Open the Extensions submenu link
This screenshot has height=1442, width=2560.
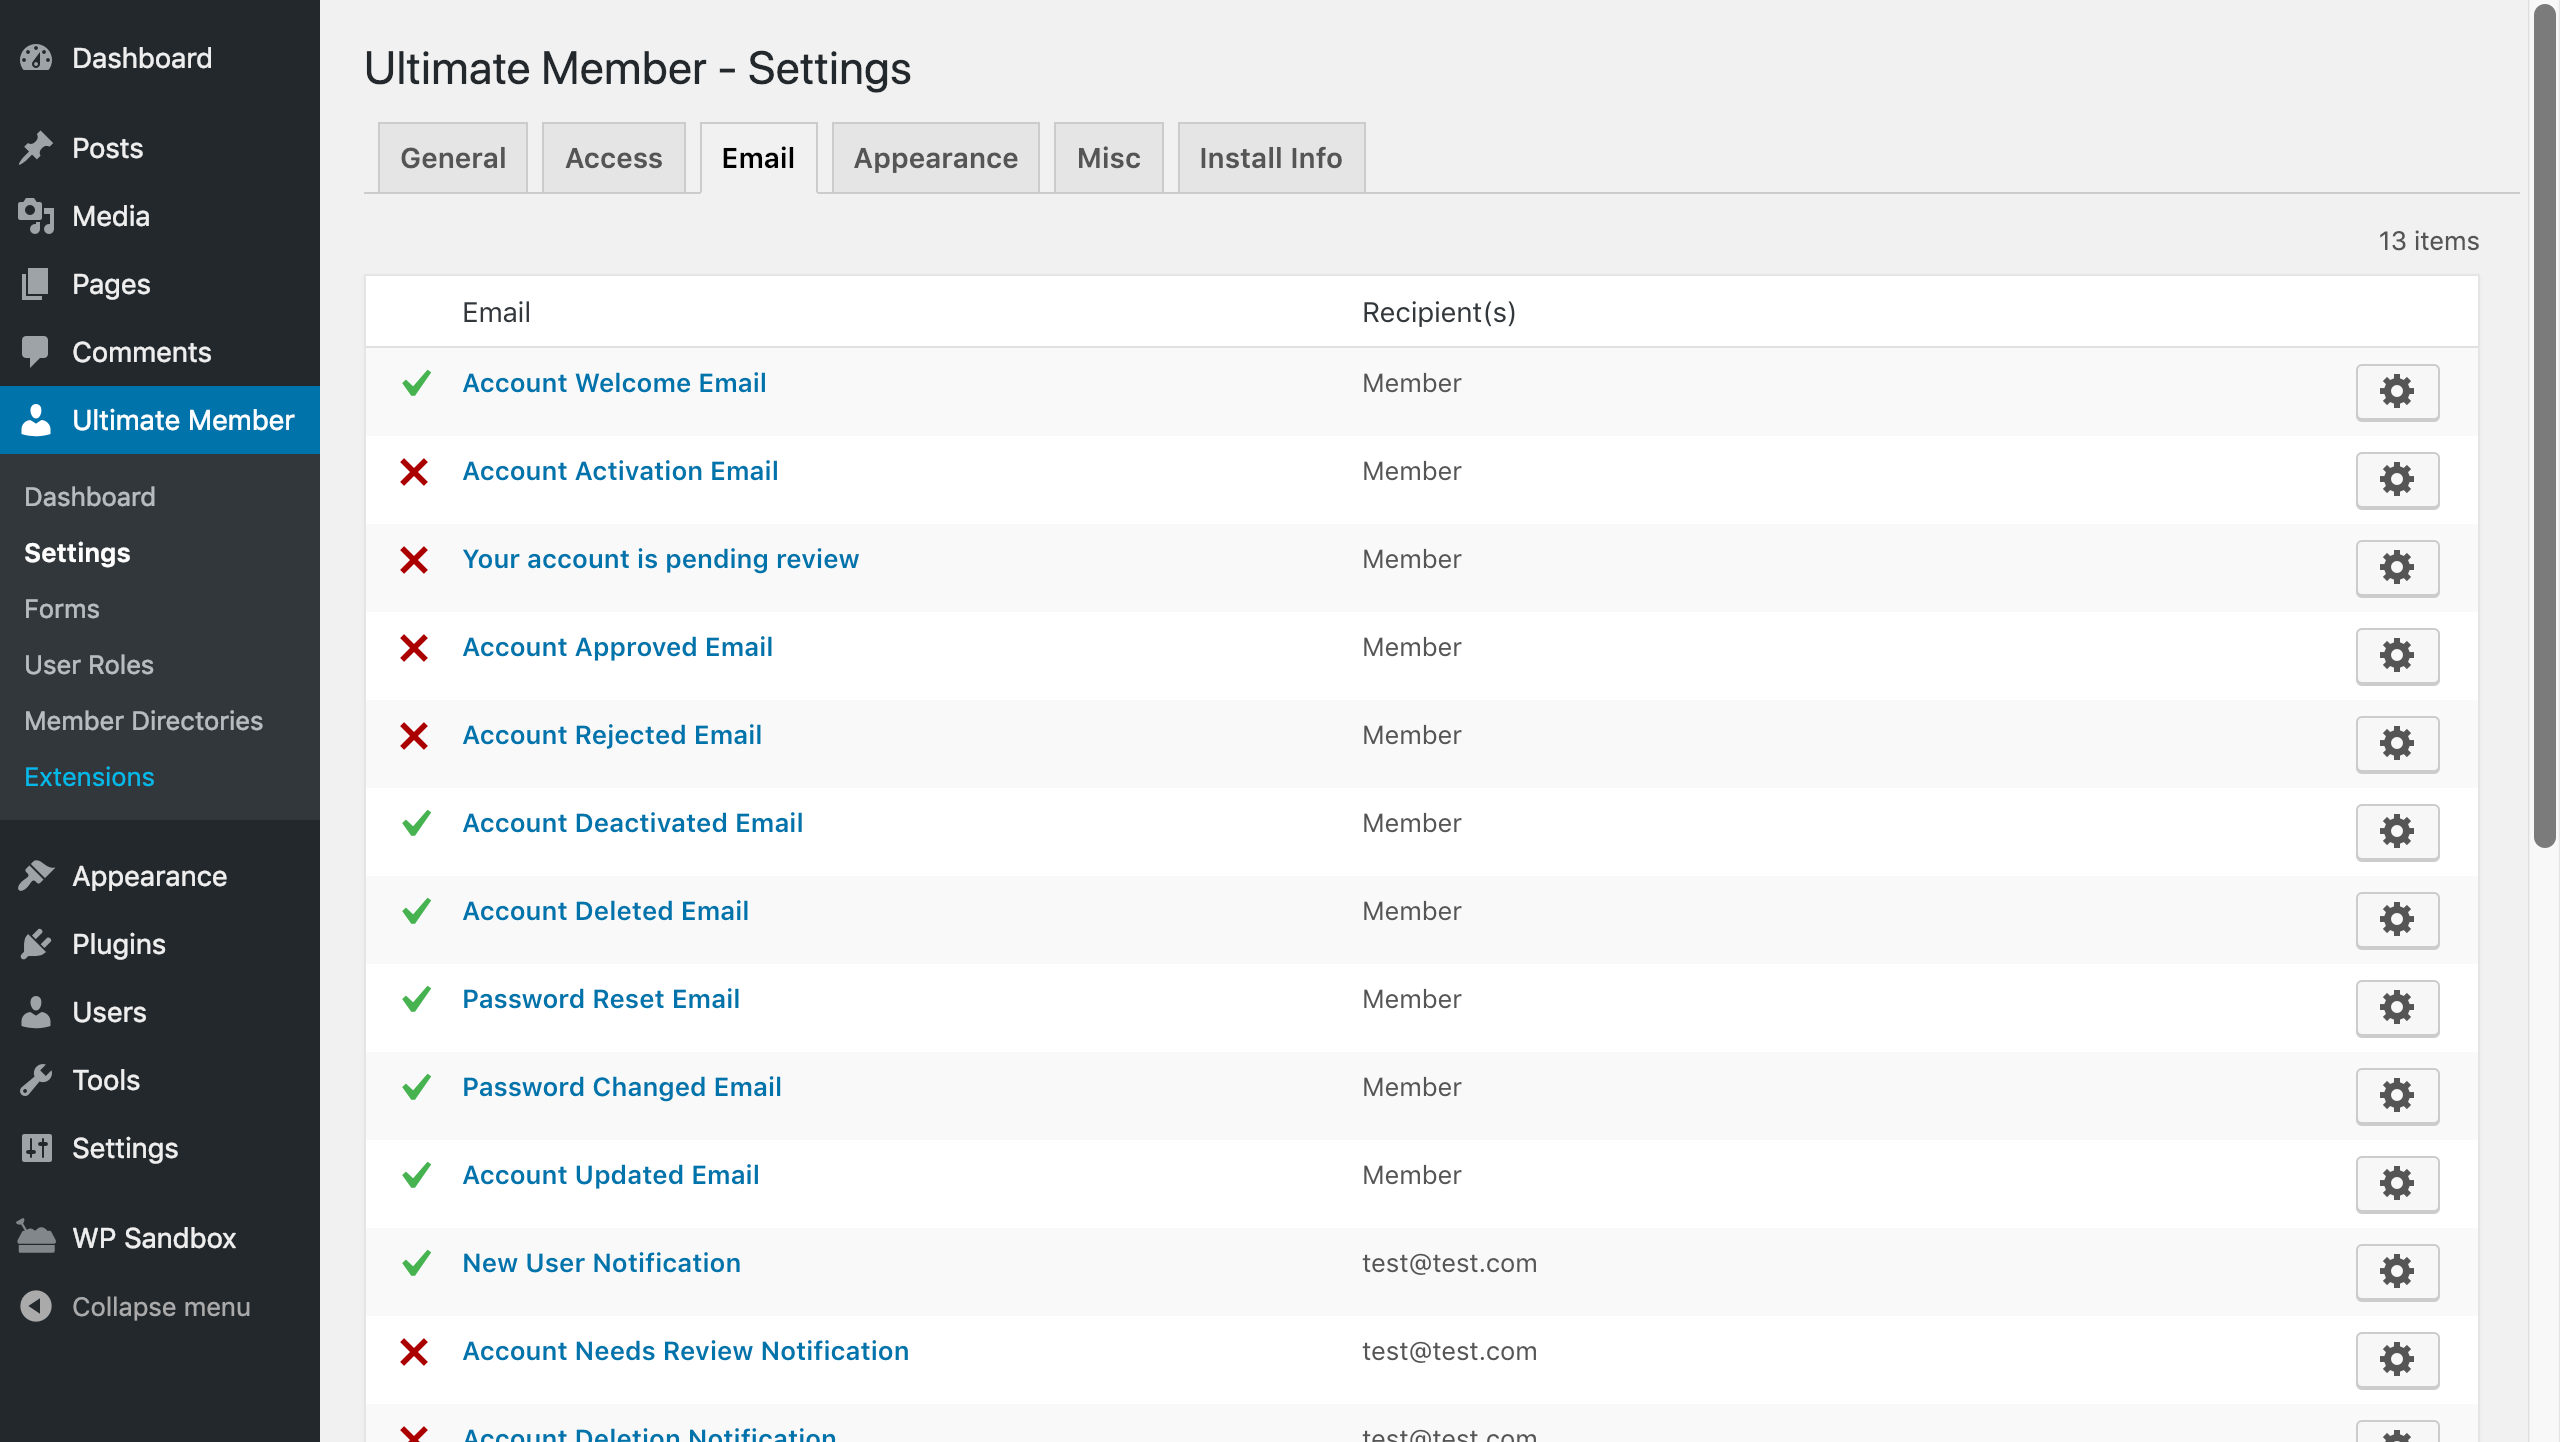[89, 777]
